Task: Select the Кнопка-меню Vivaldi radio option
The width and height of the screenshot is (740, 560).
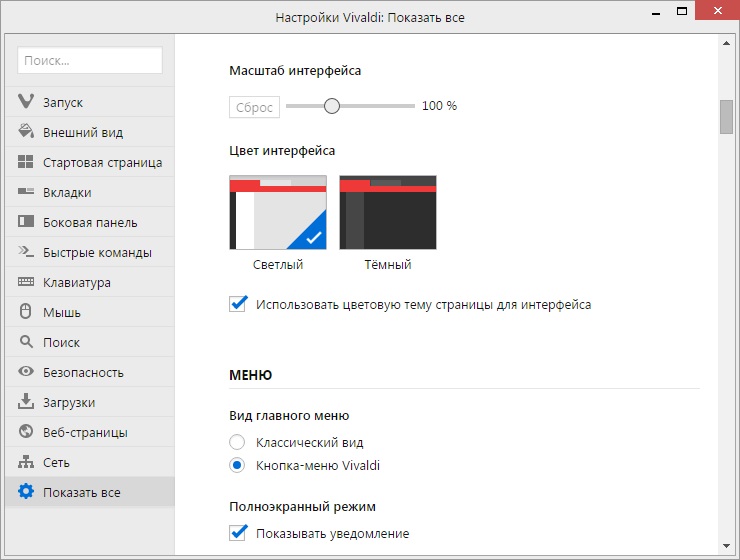Action: tap(237, 465)
